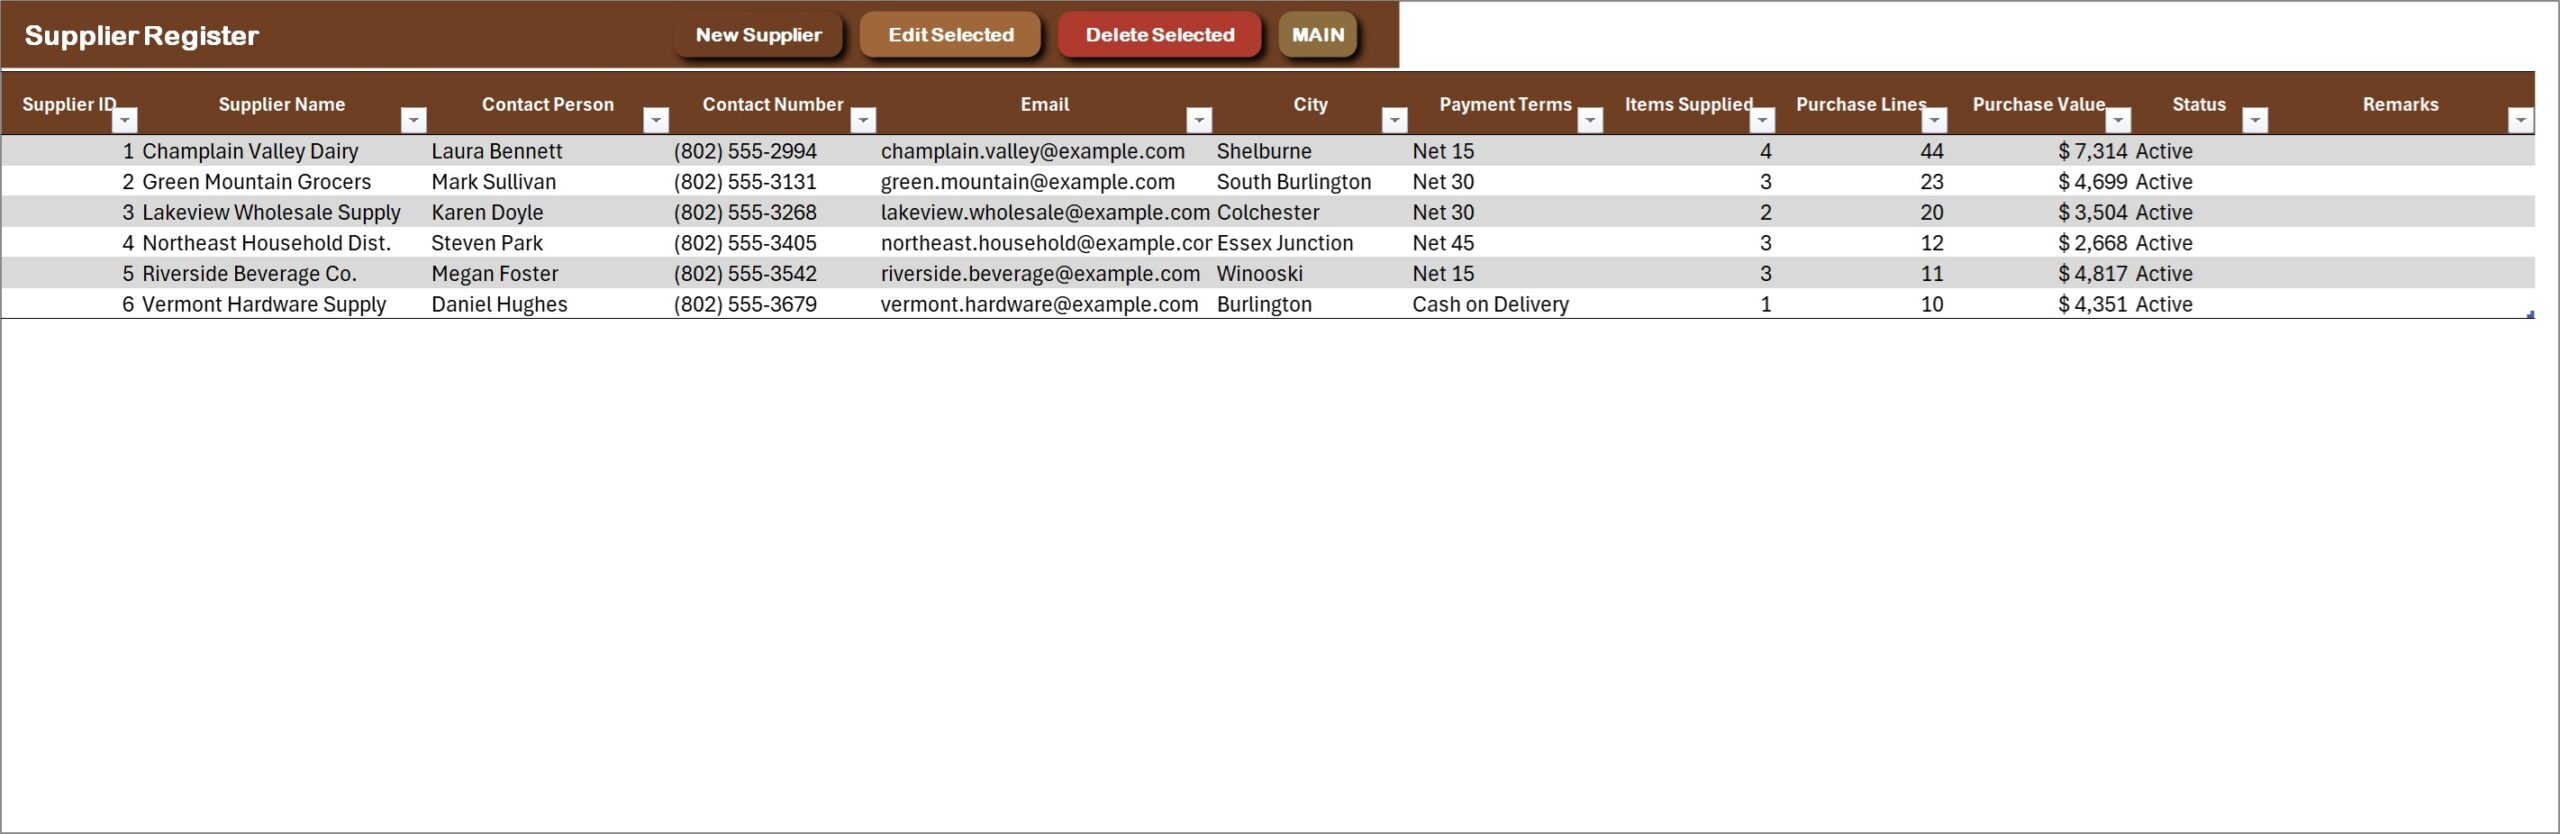Open the Purchase Value filter dropdown
This screenshot has height=834, width=2560.
[2118, 120]
